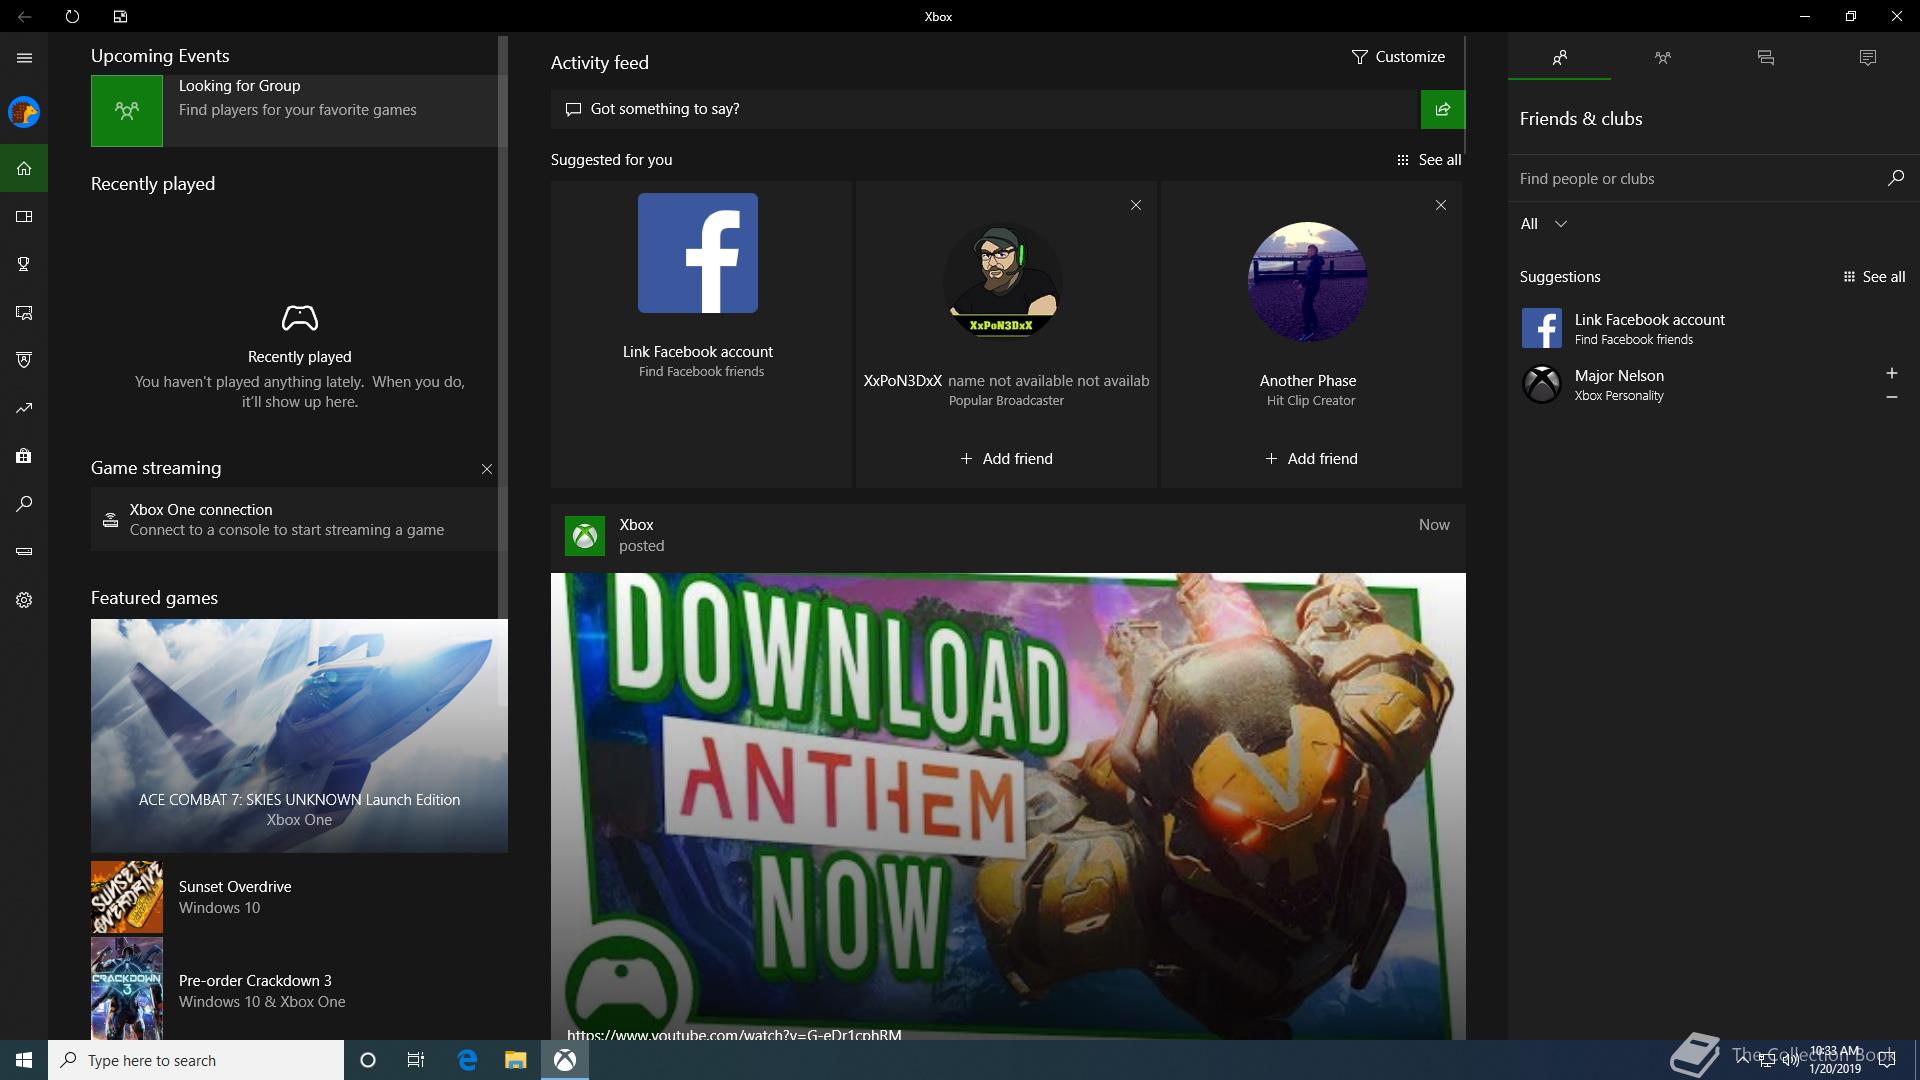This screenshot has height=1080, width=1920.
Task: Open Trending arrow icon
Action: coord(24,408)
